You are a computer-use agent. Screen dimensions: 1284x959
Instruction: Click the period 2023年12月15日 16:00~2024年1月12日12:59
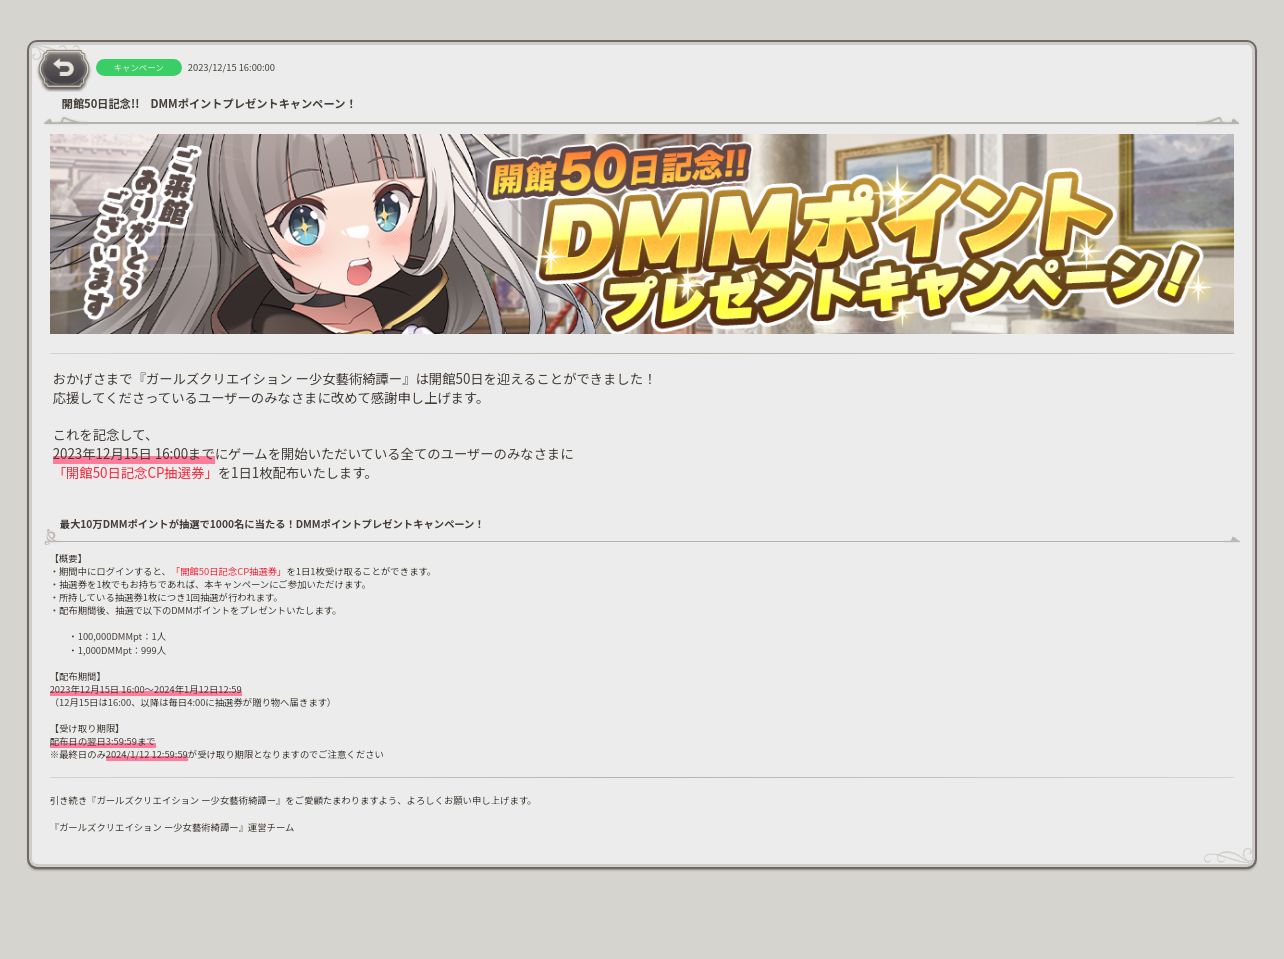click(146, 690)
